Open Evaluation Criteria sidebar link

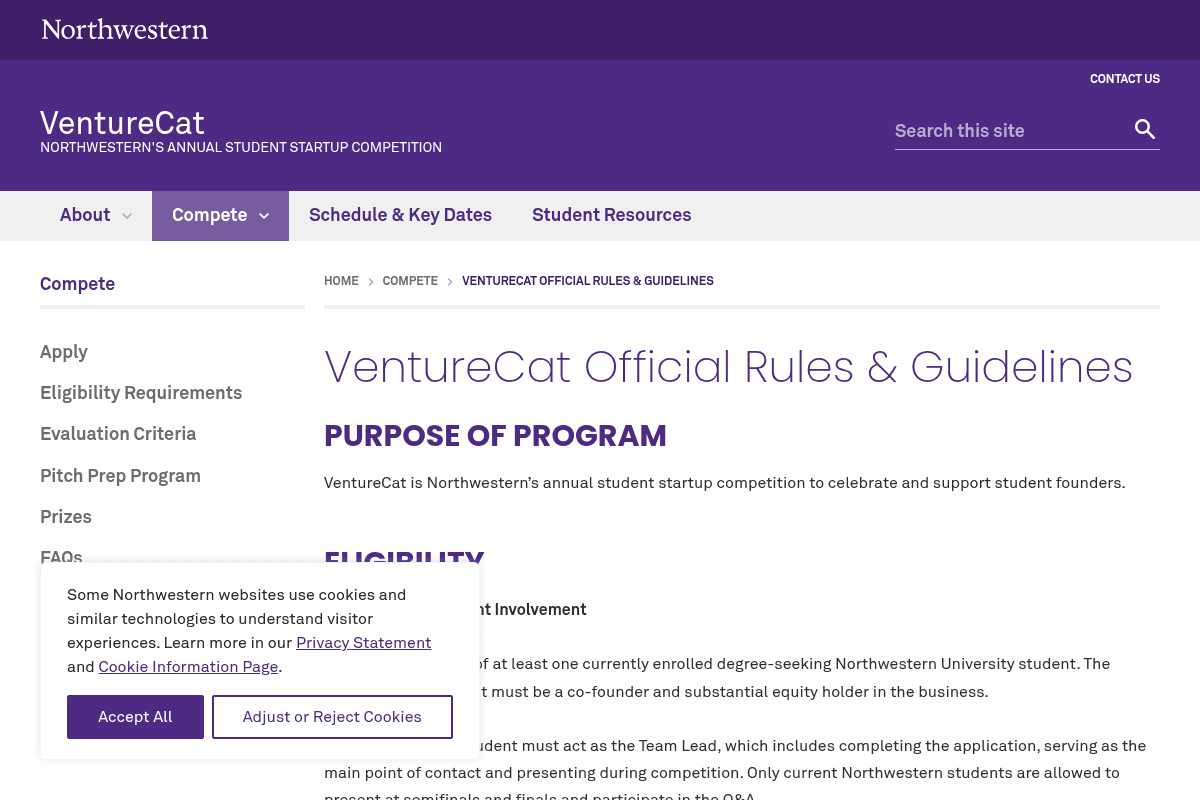(118, 434)
